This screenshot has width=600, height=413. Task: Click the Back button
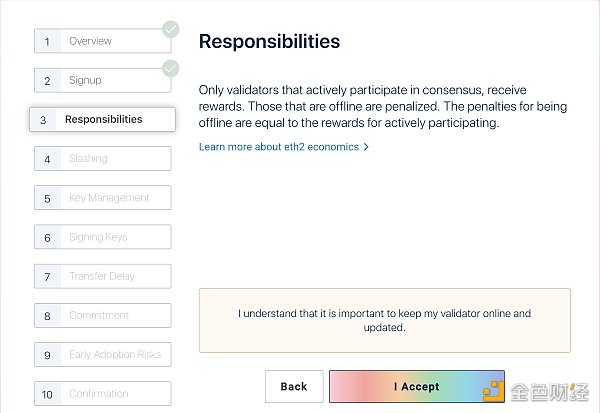(294, 386)
